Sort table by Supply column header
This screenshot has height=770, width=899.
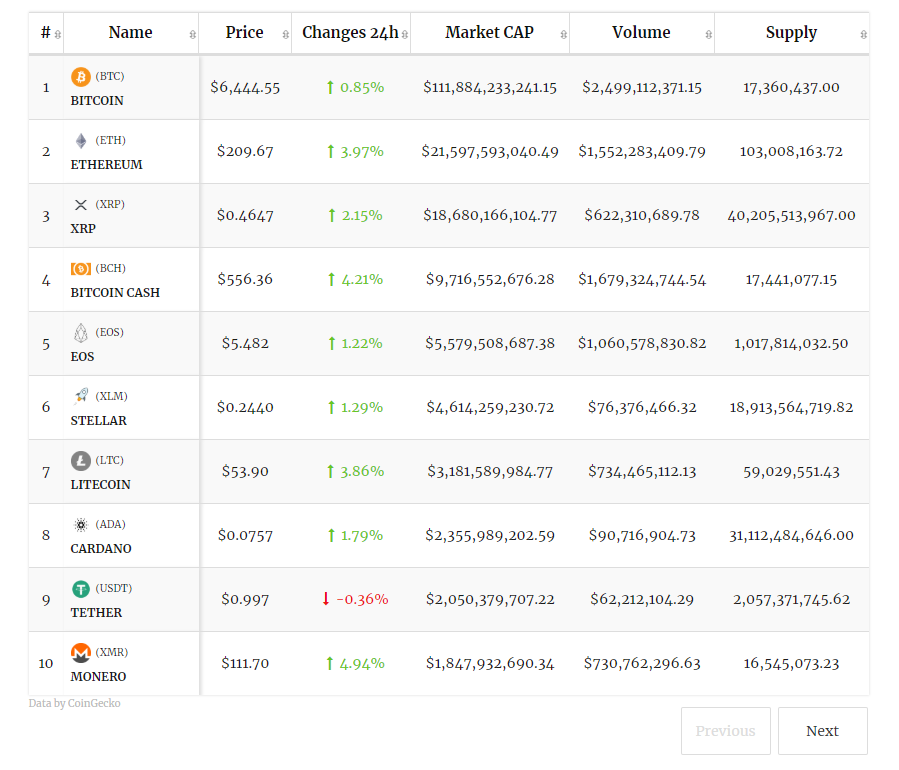click(x=791, y=33)
